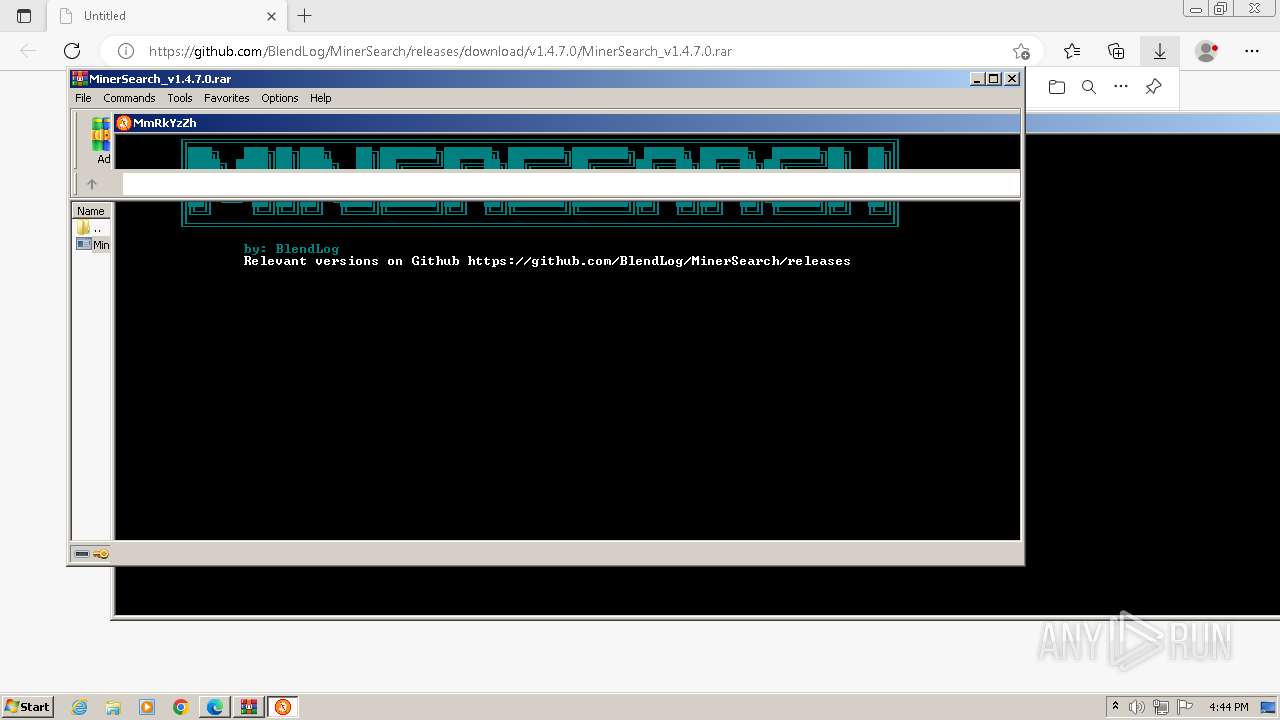Open network status in system tray

1160,707
